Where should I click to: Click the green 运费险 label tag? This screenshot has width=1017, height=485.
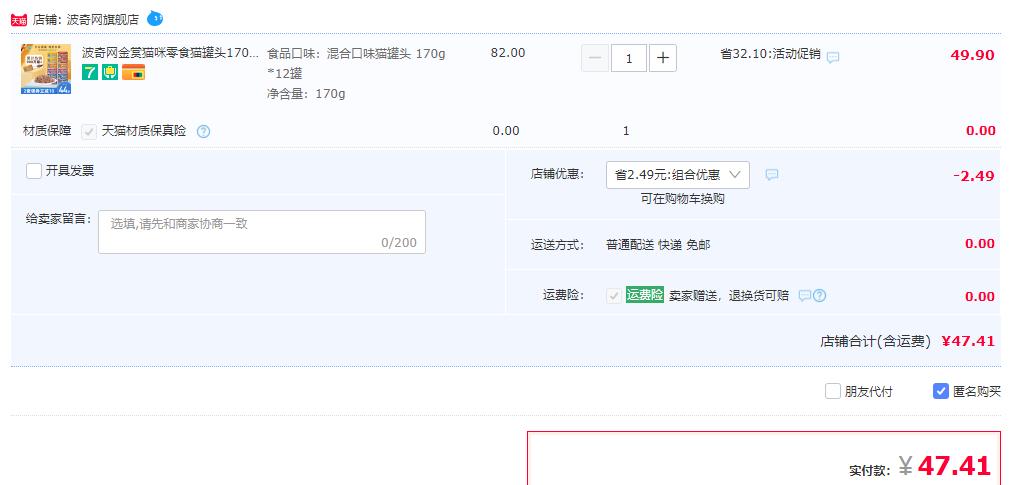(645, 295)
